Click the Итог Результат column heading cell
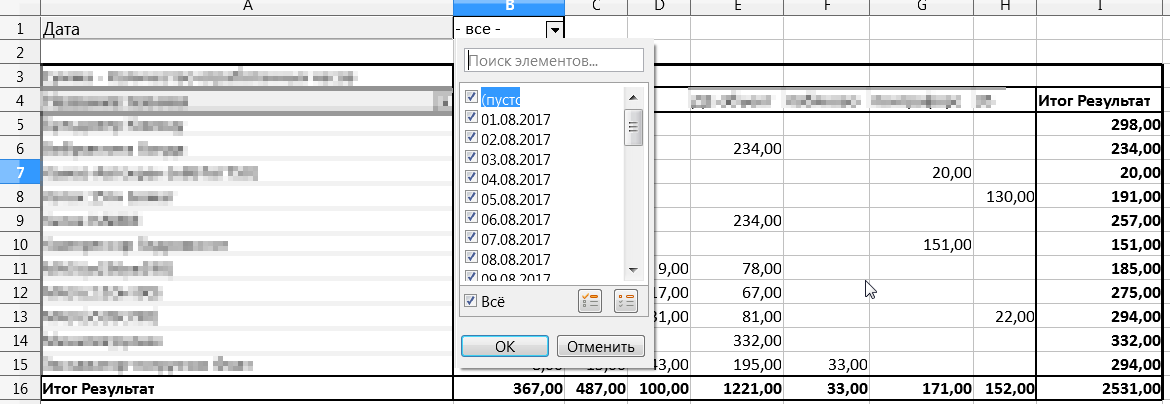The width and height of the screenshot is (1170, 404). 1099,101
